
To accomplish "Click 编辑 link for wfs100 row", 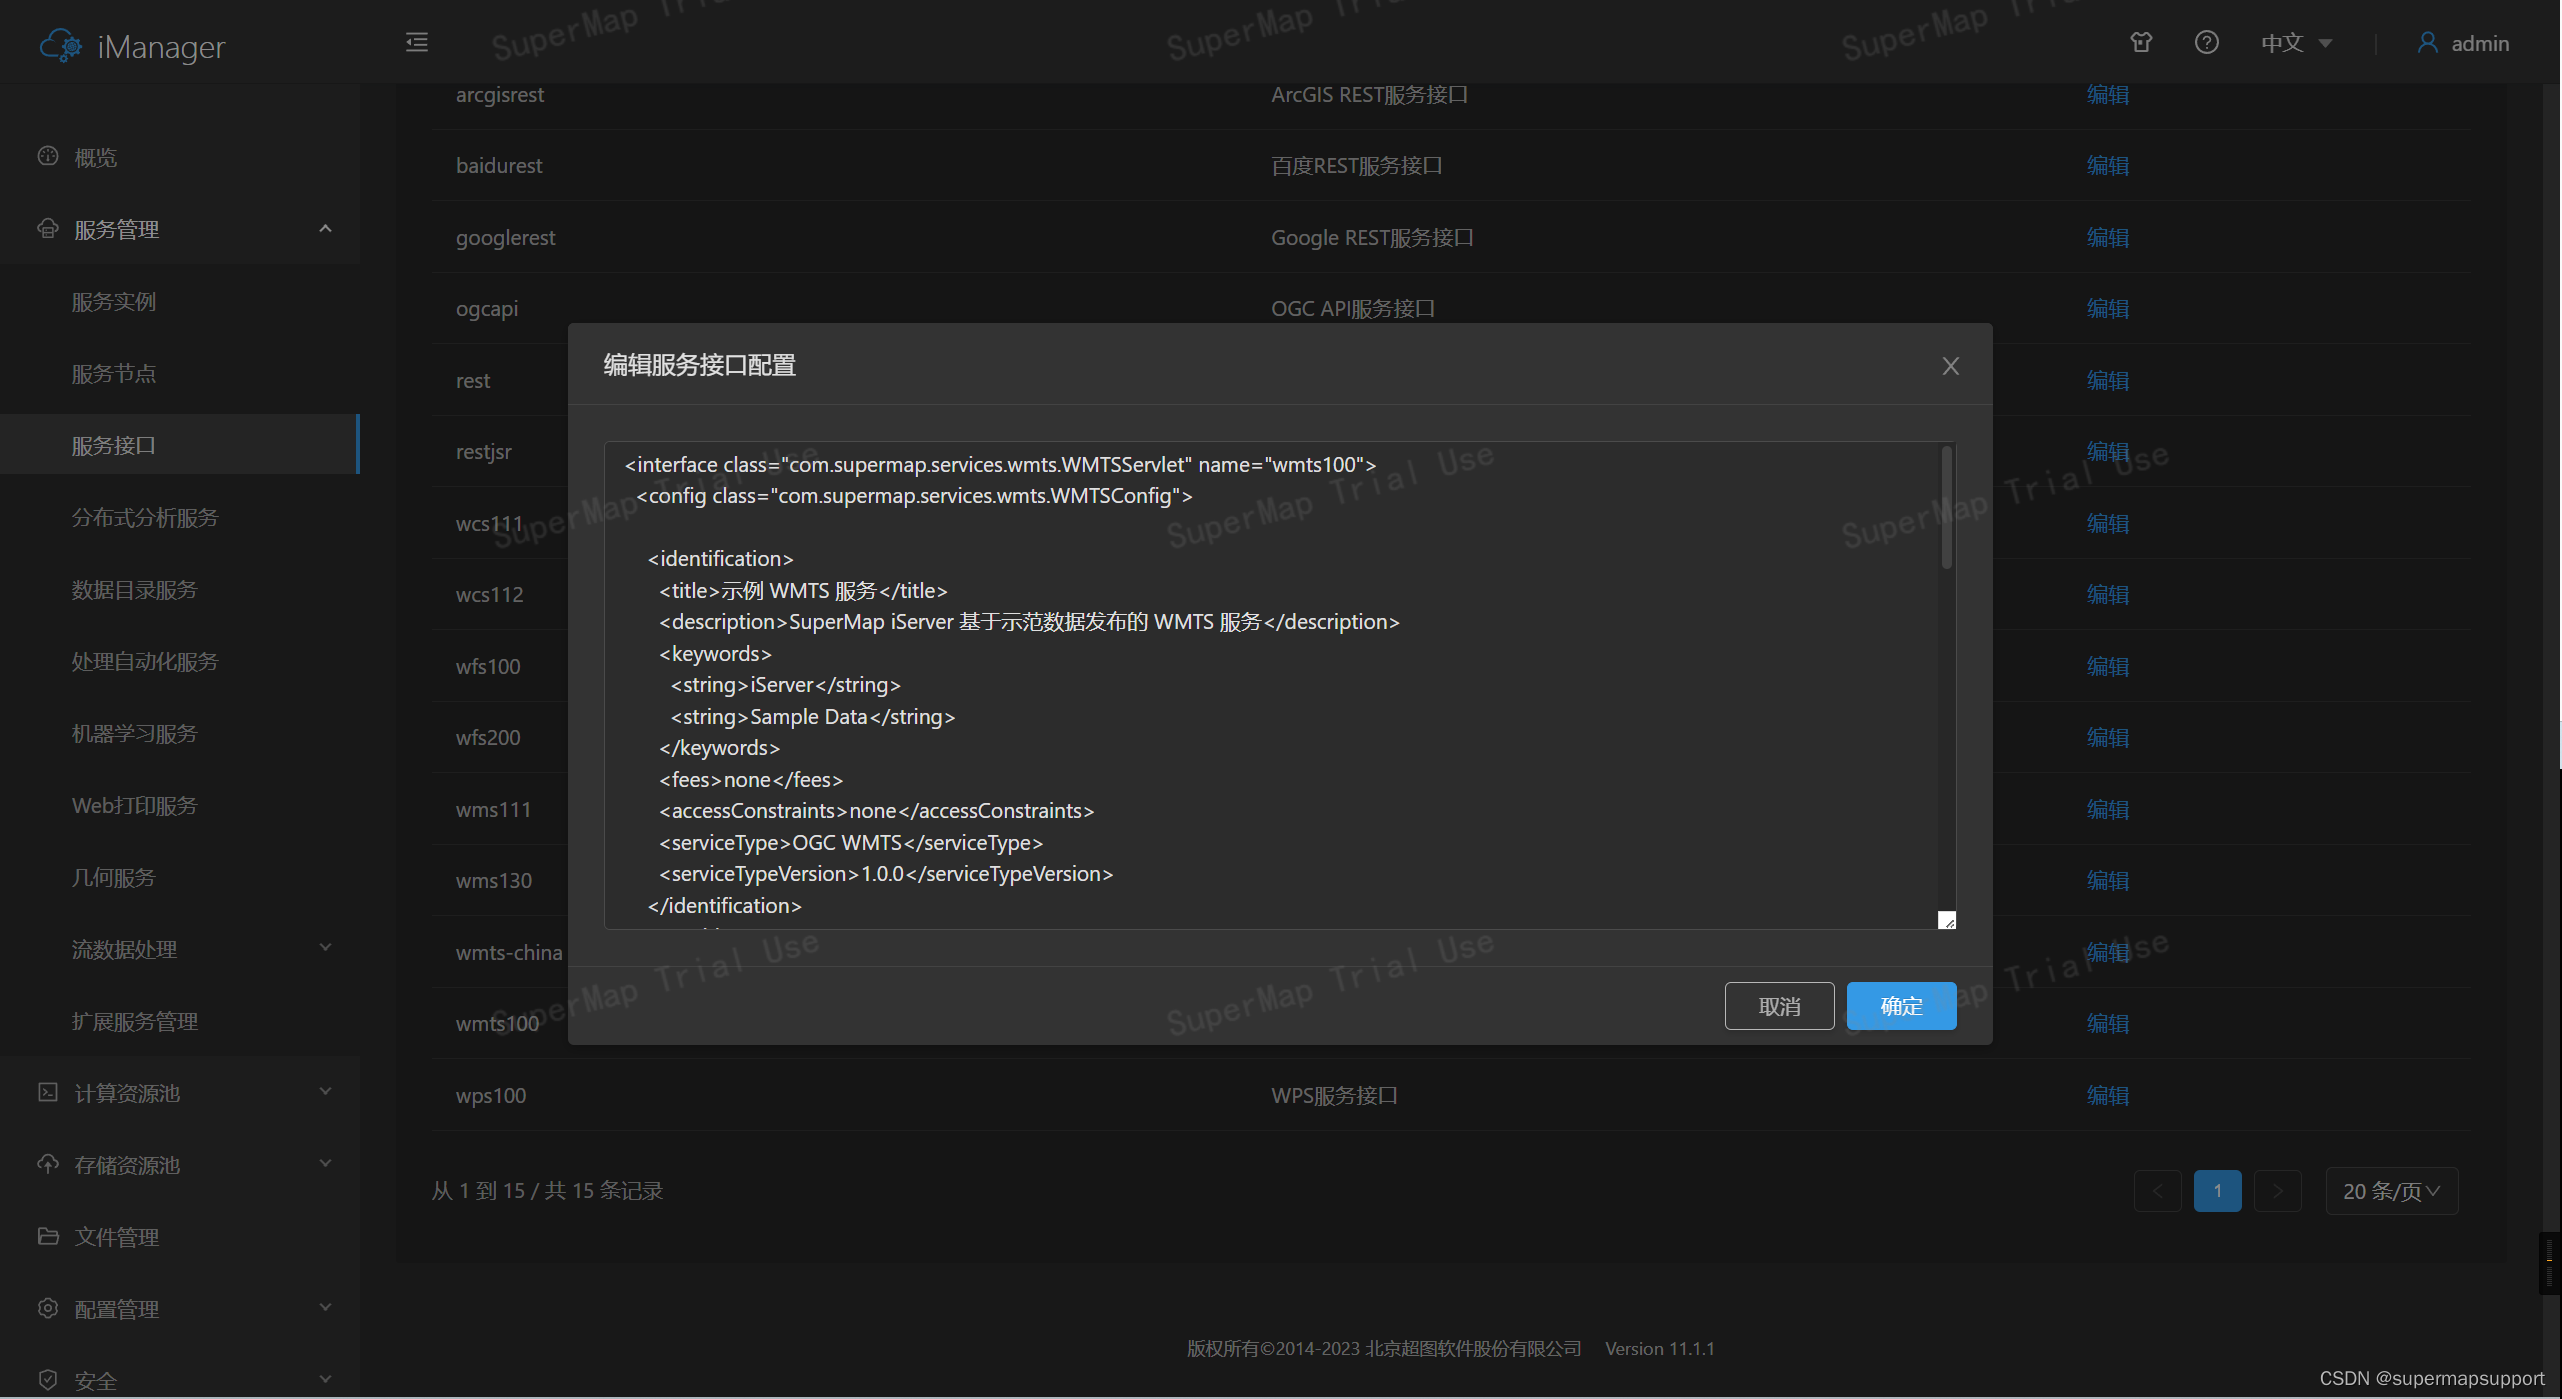I will coord(2107,666).
